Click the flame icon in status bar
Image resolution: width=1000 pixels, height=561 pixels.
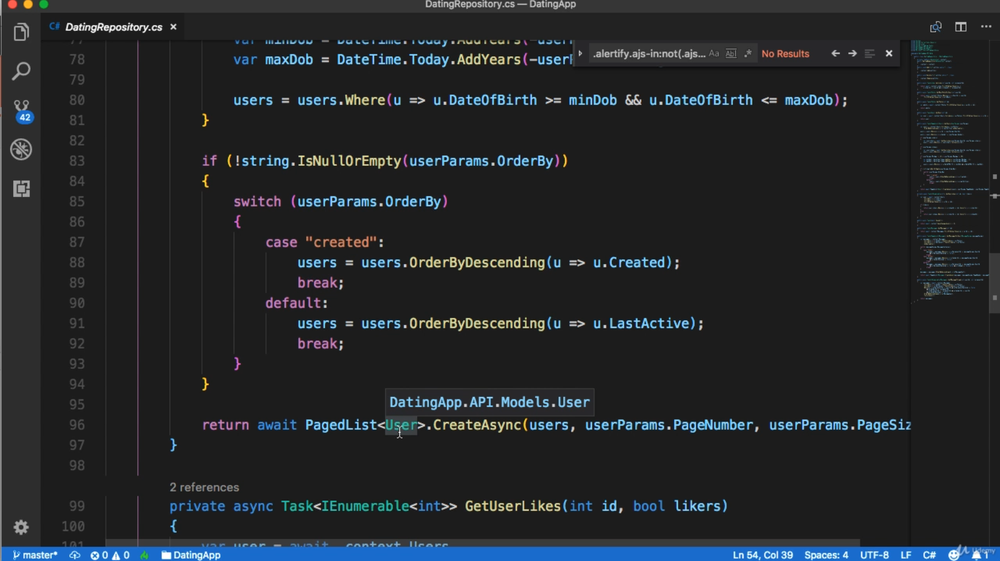tap(145, 555)
